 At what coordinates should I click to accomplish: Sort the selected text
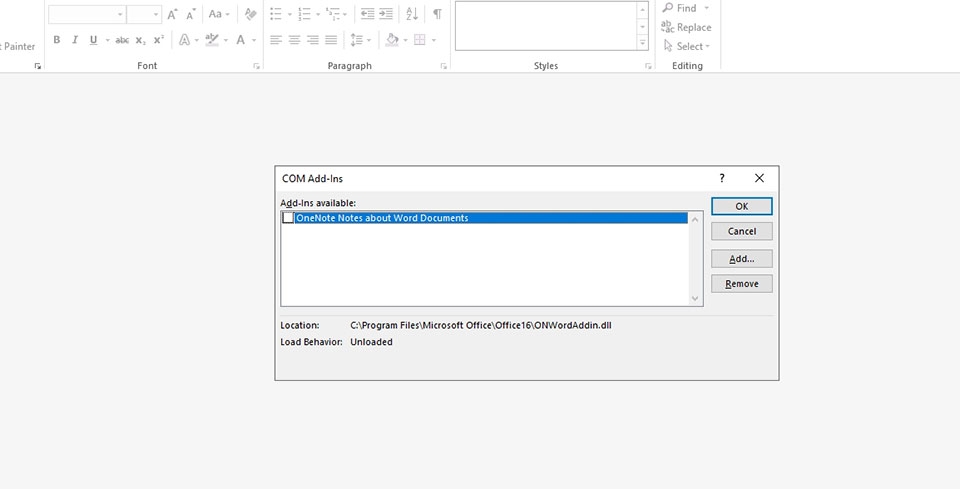[412, 14]
